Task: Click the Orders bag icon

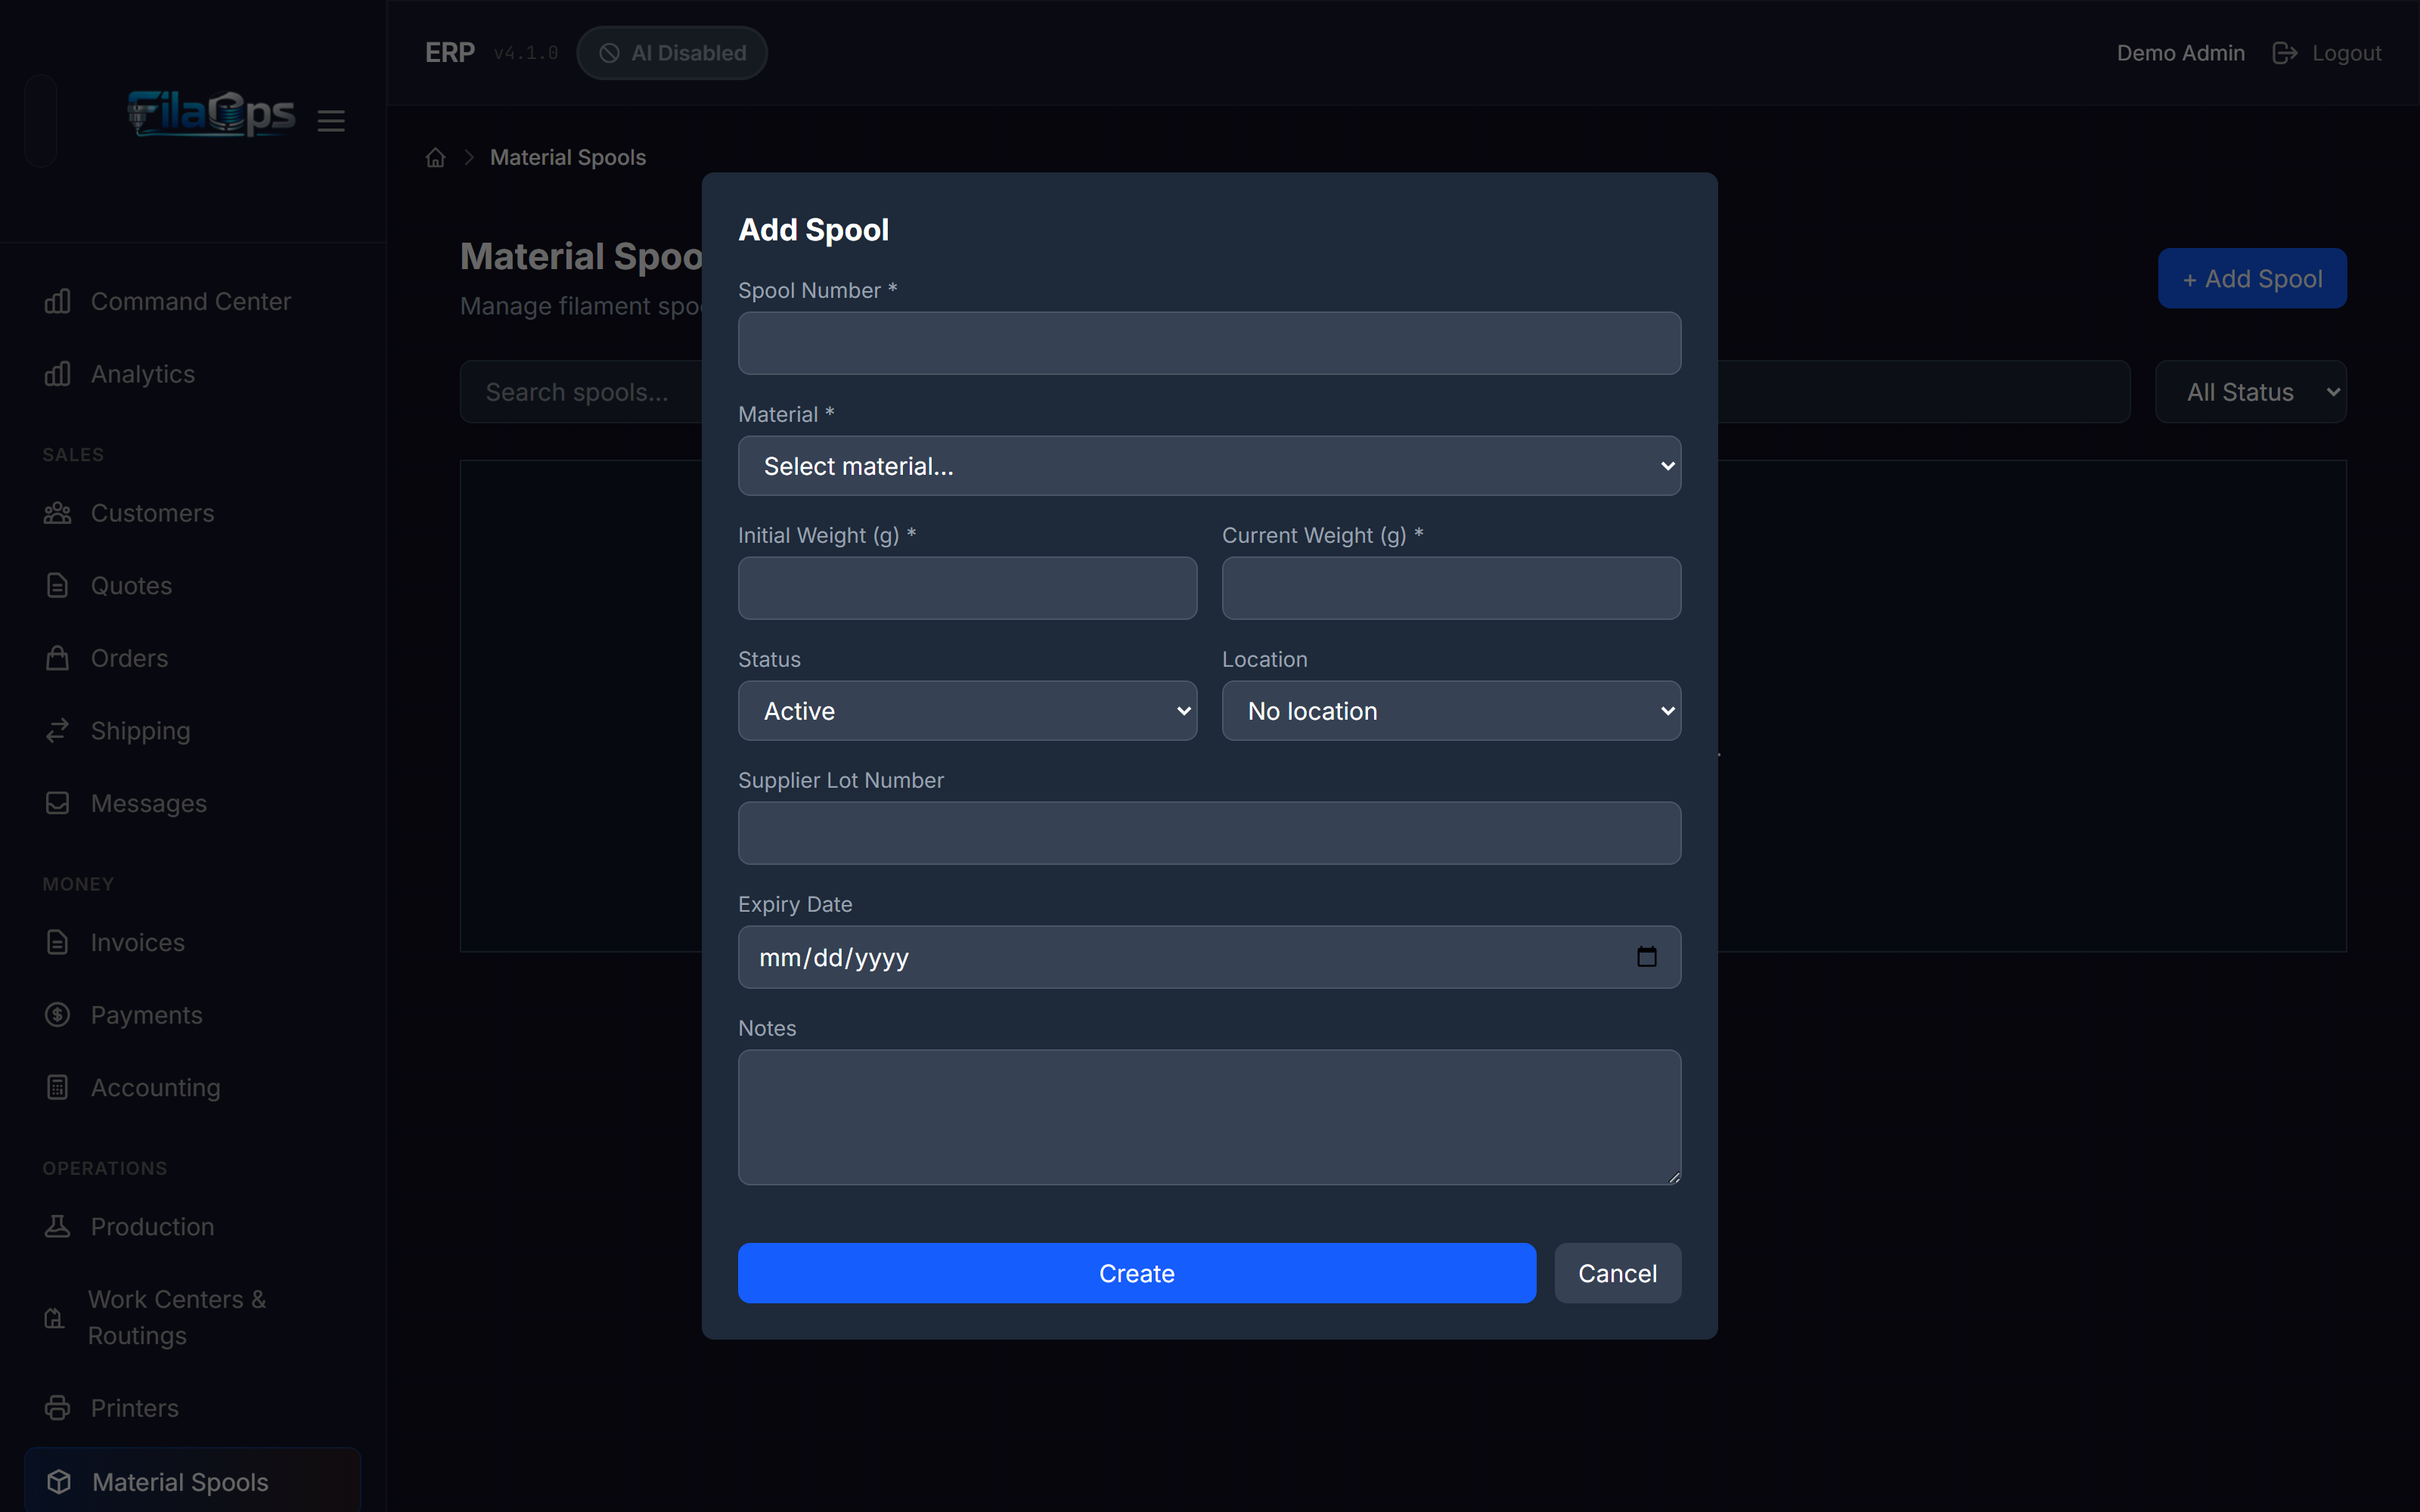Action: 58,658
